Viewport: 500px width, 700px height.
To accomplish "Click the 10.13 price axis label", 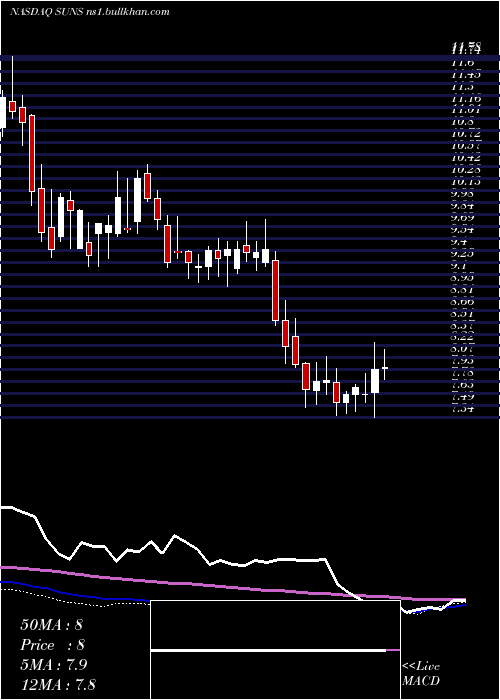I will (466, 182).
